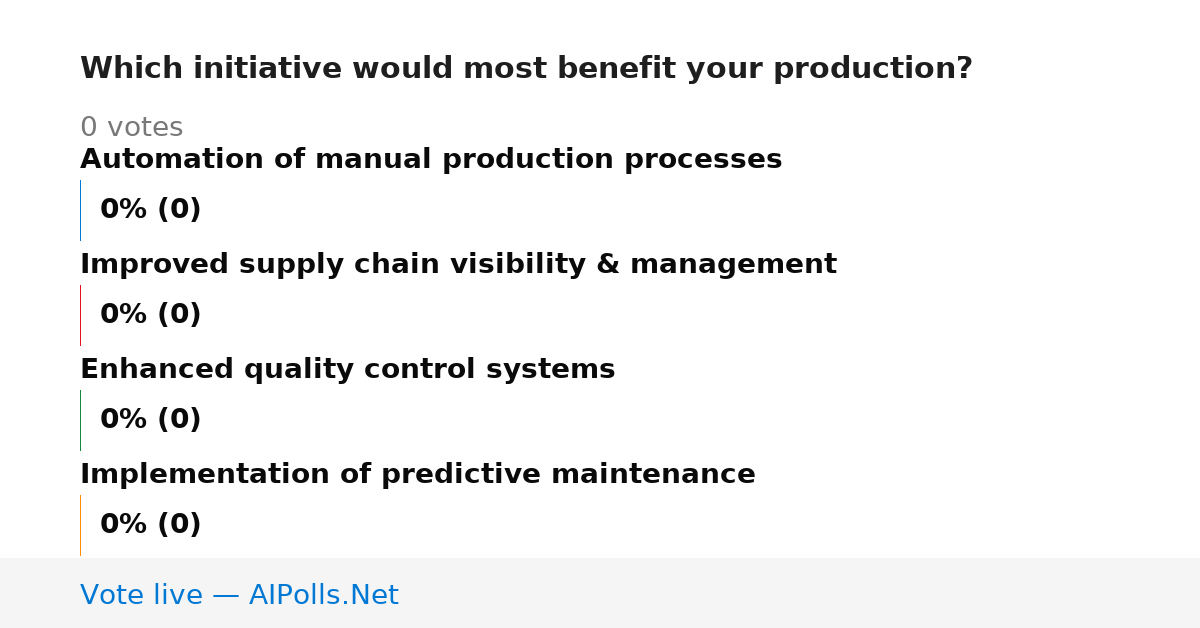Click 0% (0) result for supply chain

tap(151, 315)
